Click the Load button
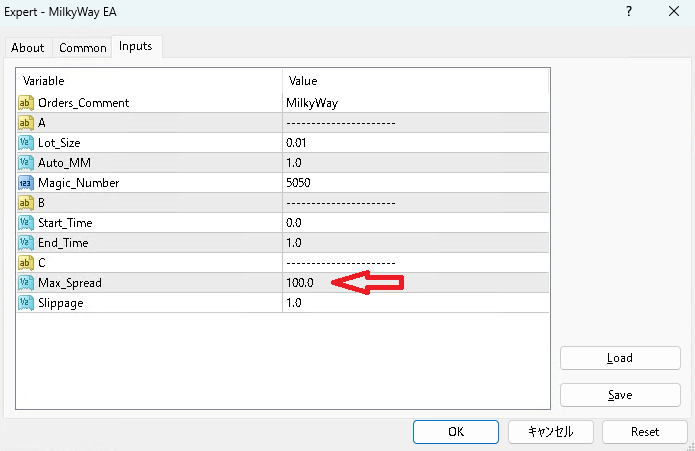This screenshot has height=451, width=695. [620, 358]
